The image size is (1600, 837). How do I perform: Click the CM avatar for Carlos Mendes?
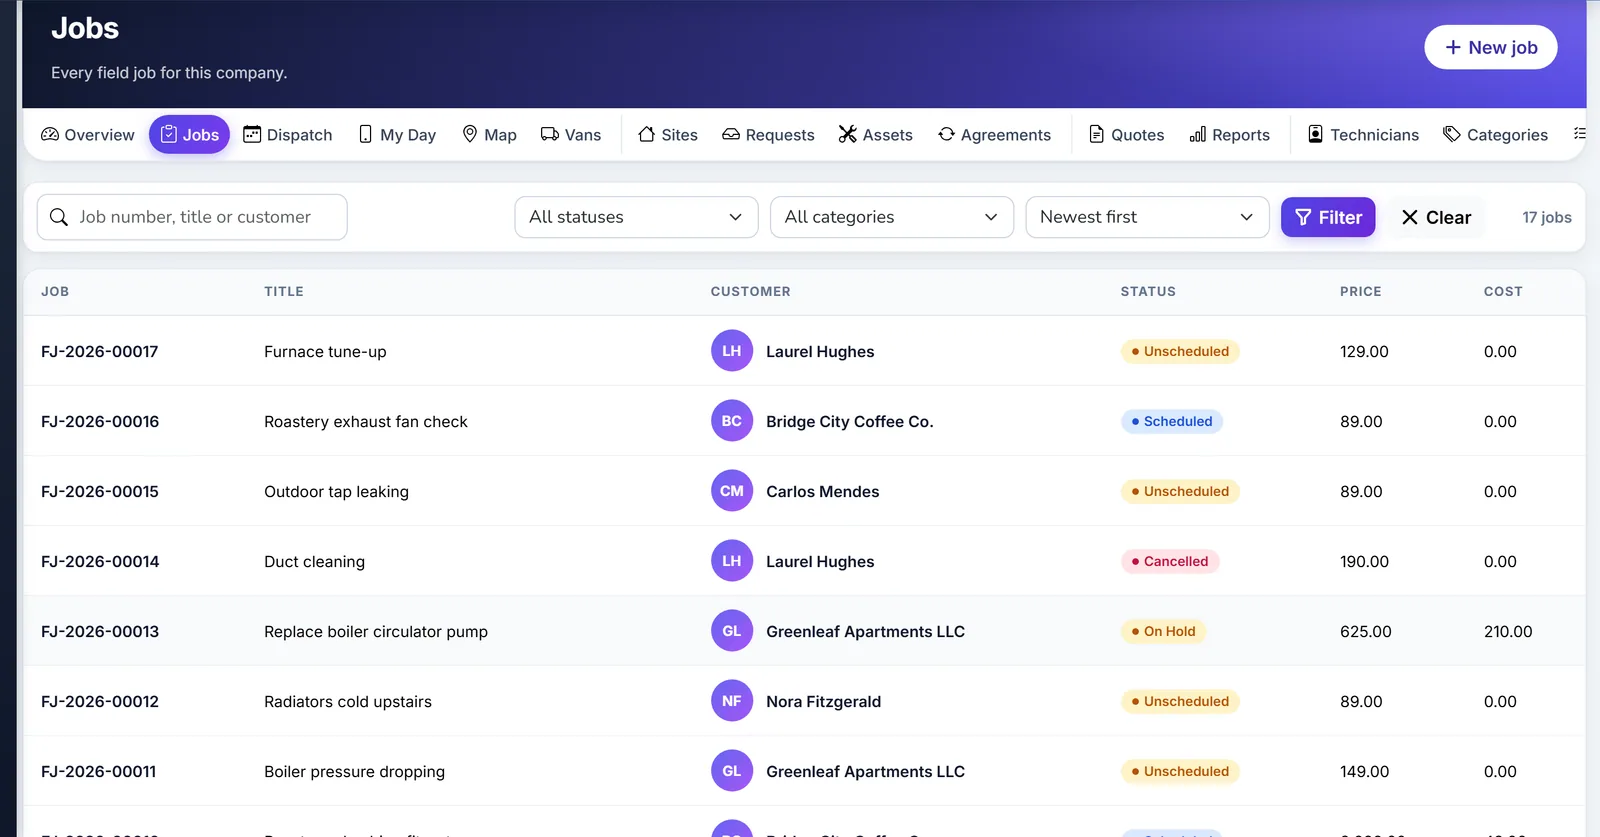point(732,491)
